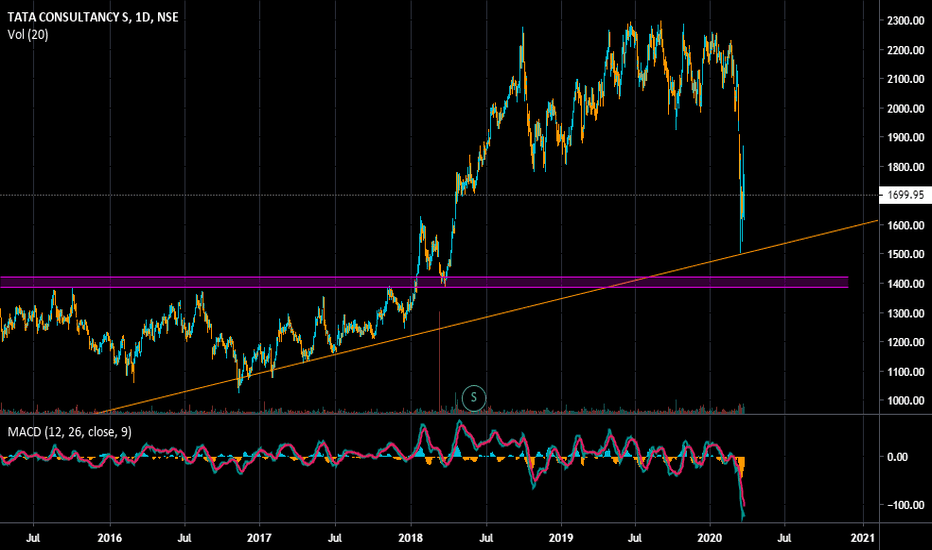The image size is (932, 550).
Task: Click the tall red volume spike bar
Action: point(439,363)
